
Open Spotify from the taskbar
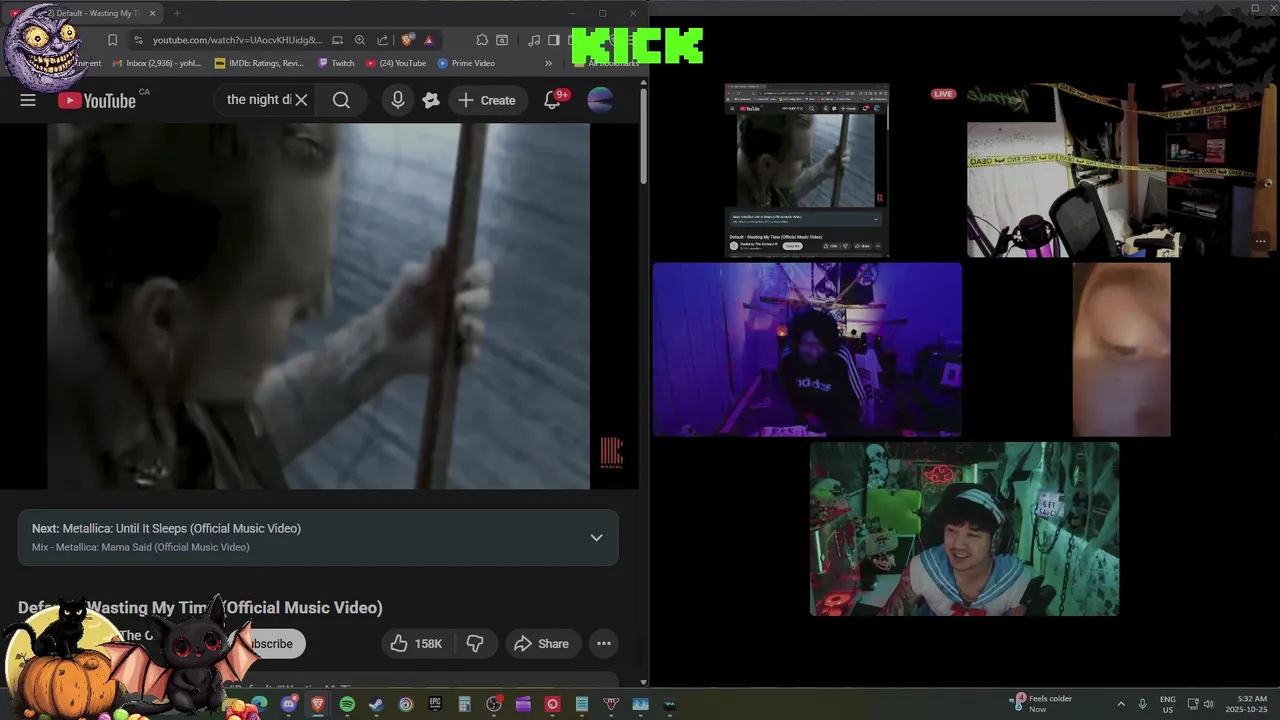(x=347, y=704)
